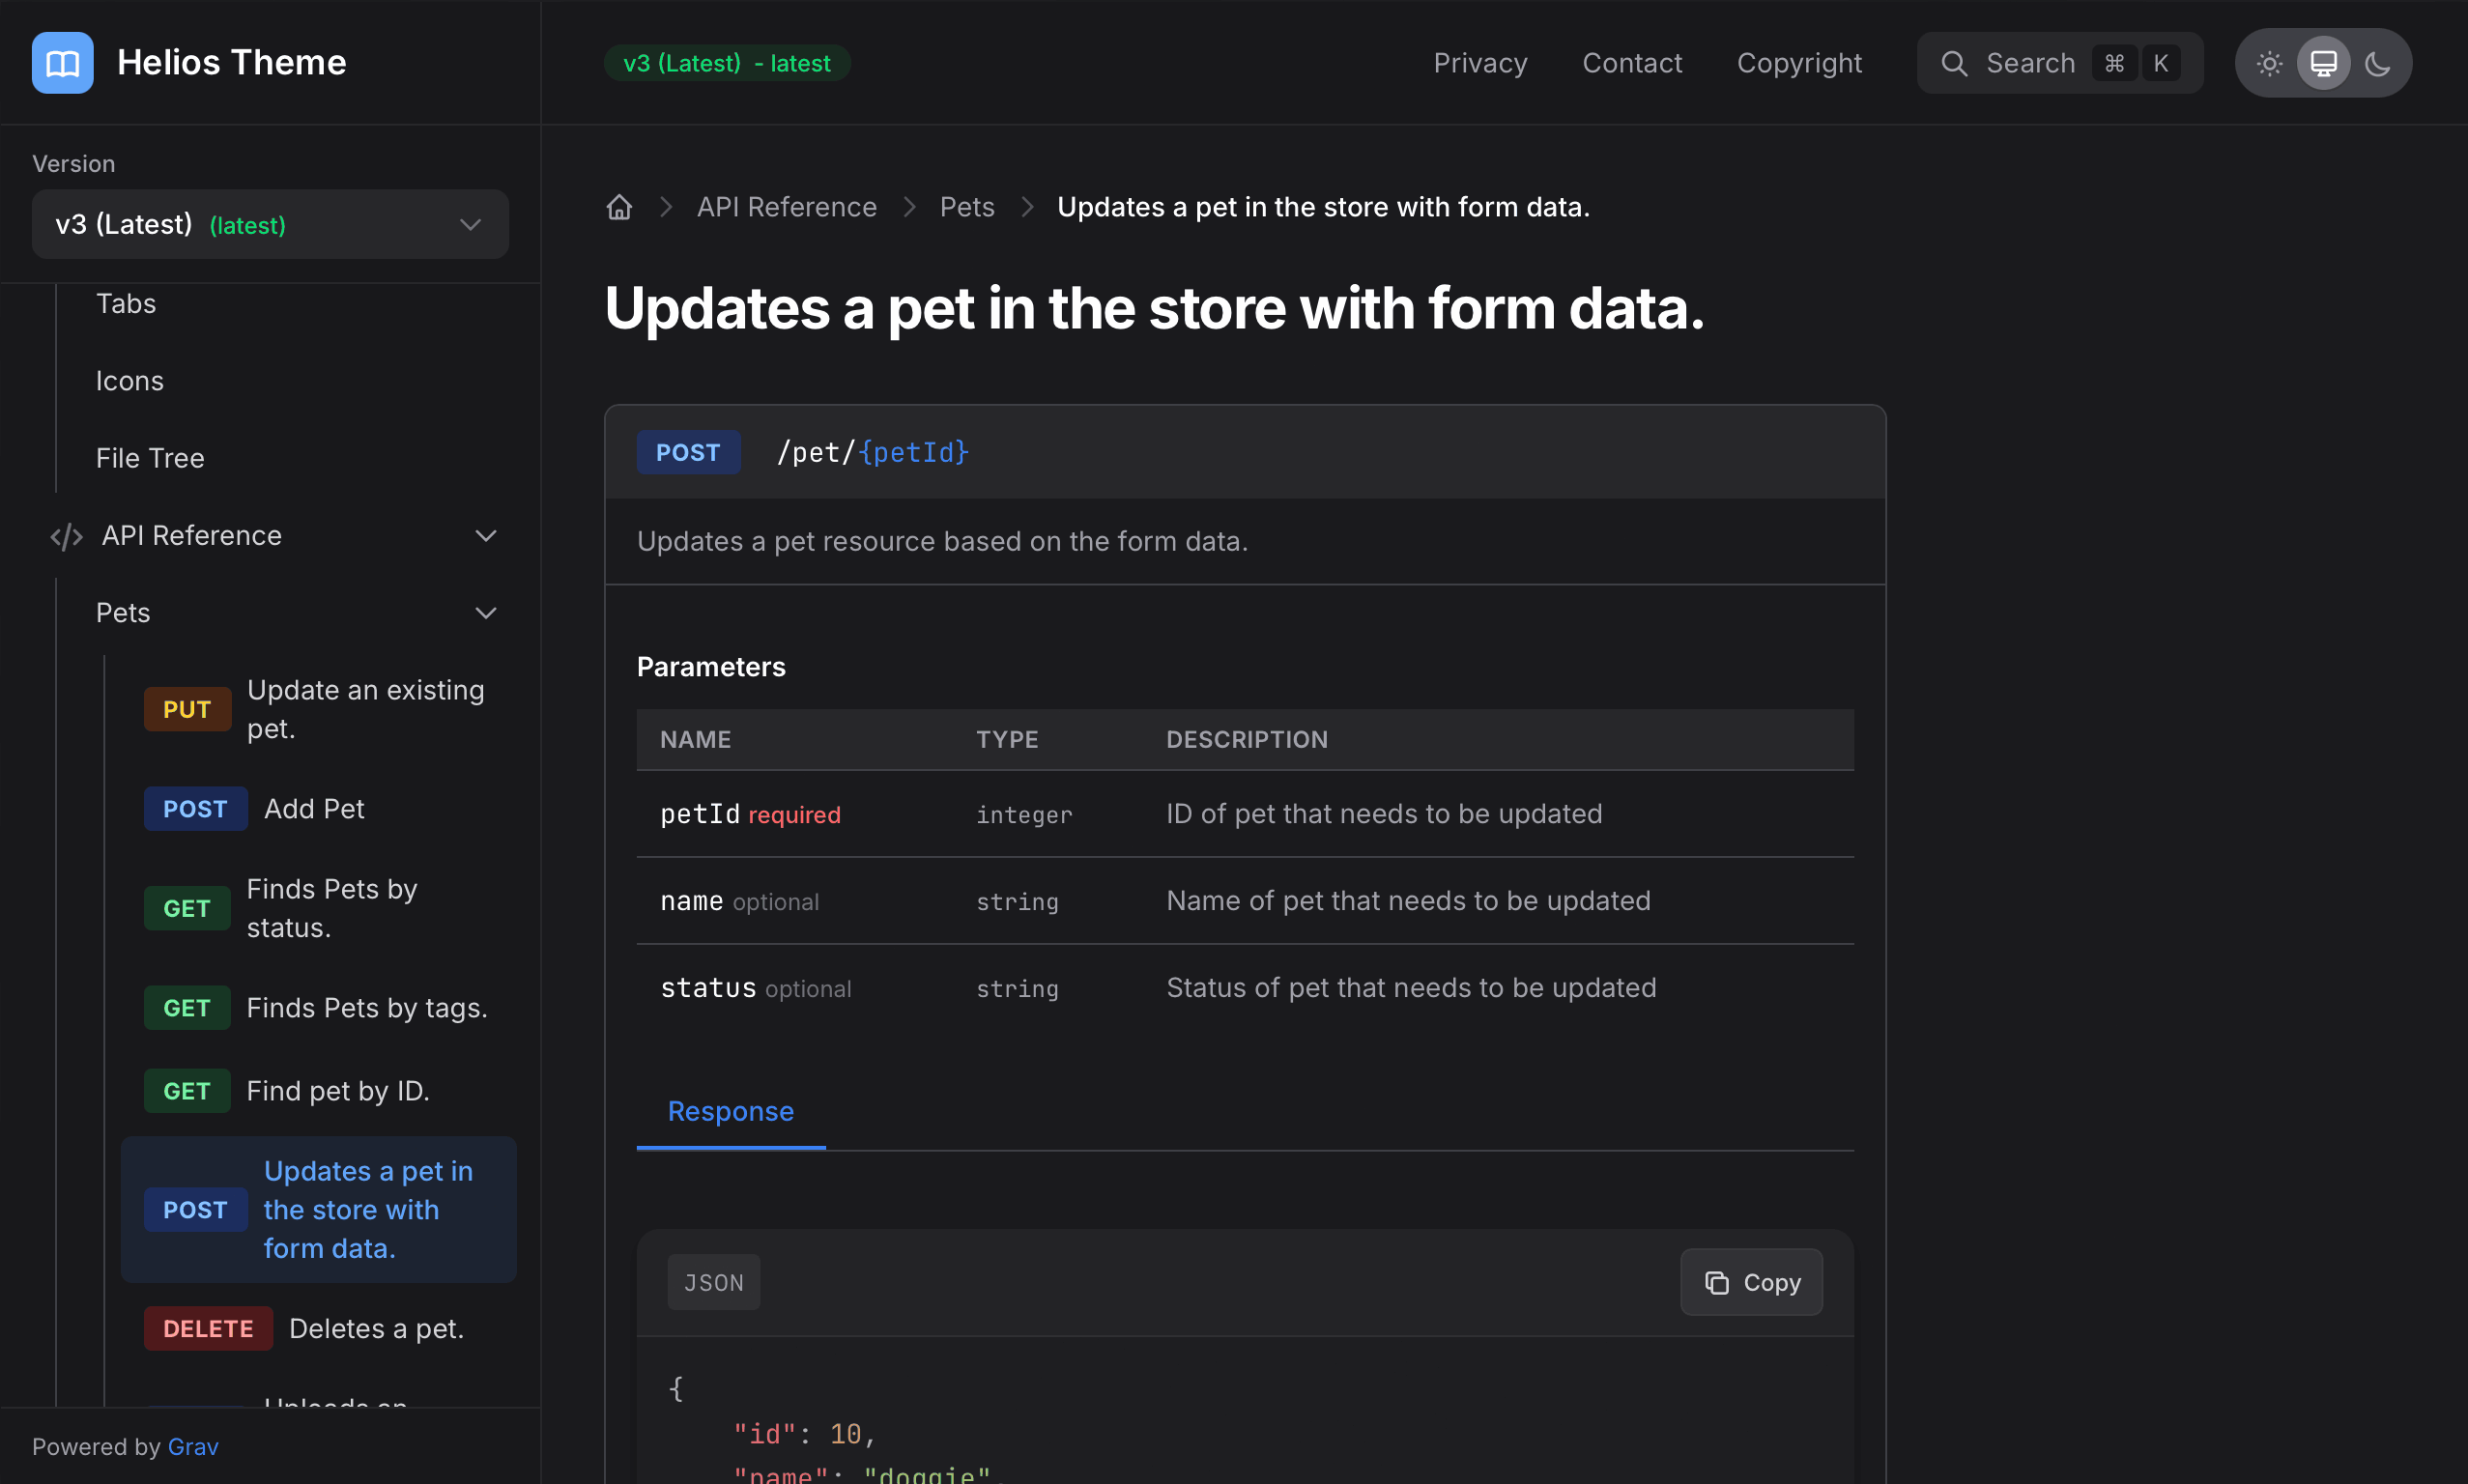Viewport: 2468px width, 1484px height.
Task: Open File Tree in the sidebar
Action: (150, 459)
